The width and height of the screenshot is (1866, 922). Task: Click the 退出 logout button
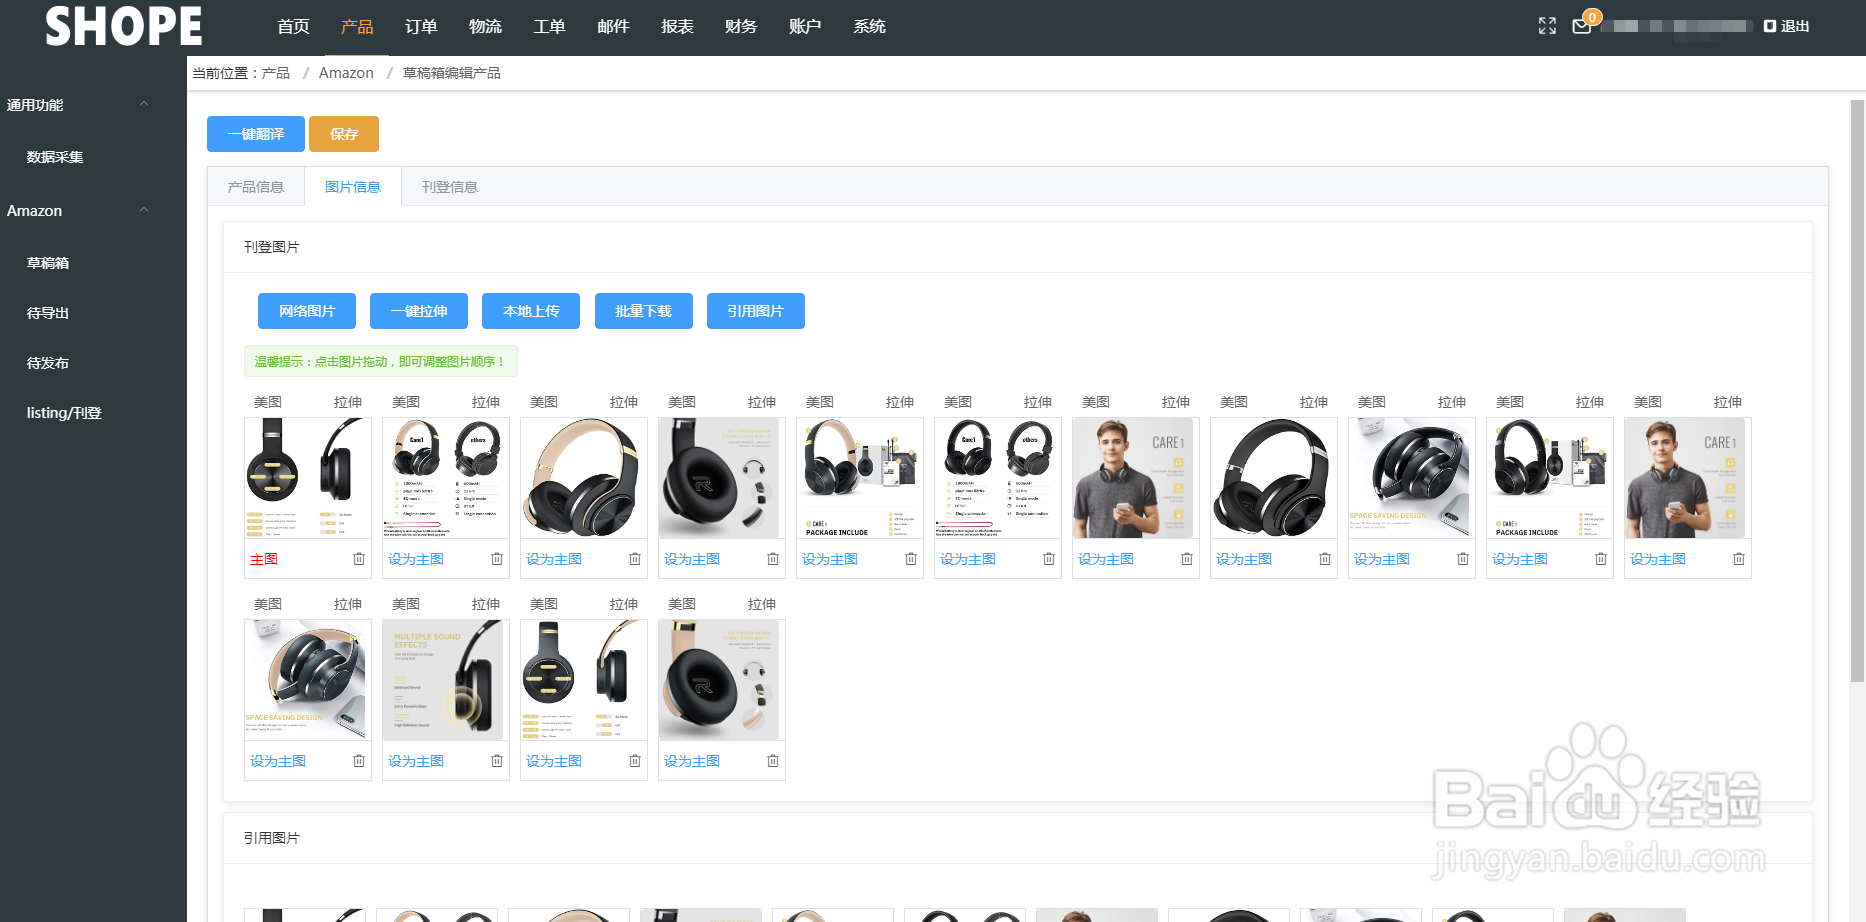coord(1786,26)
